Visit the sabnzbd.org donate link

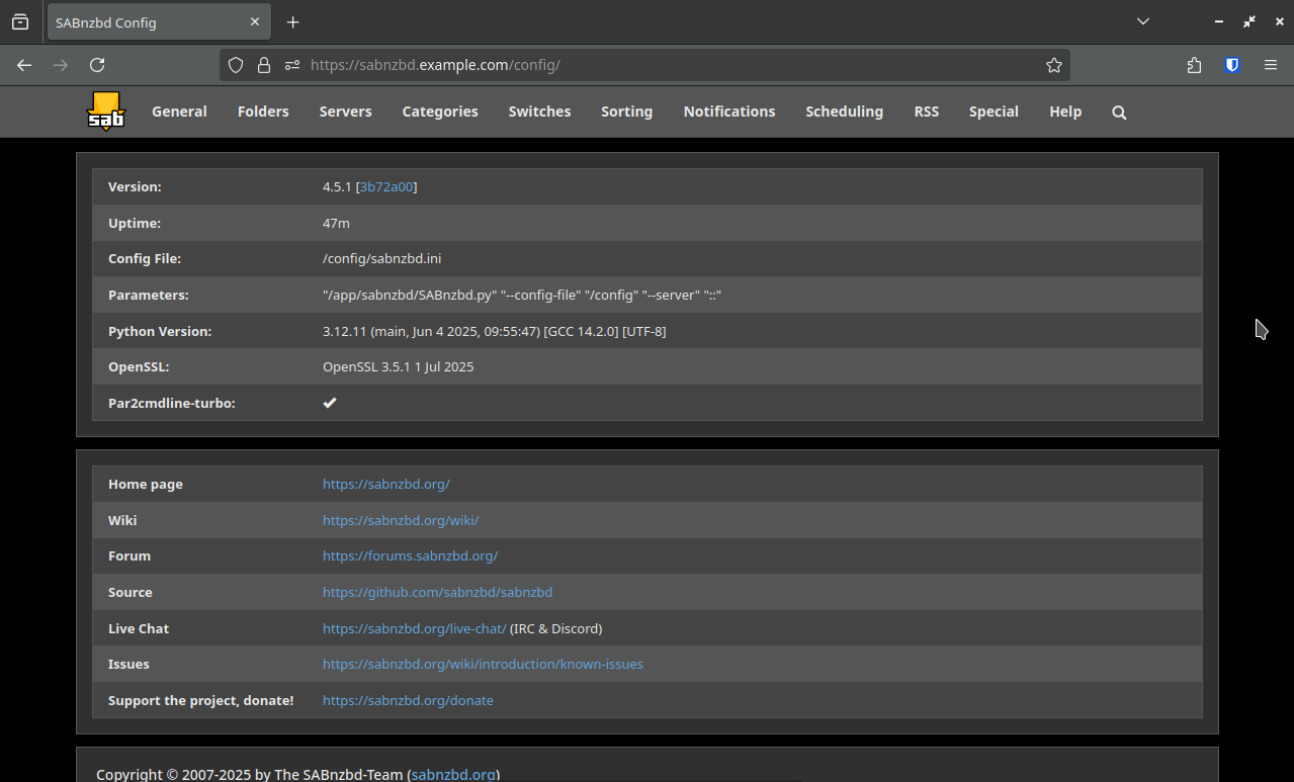coord(408,700)
